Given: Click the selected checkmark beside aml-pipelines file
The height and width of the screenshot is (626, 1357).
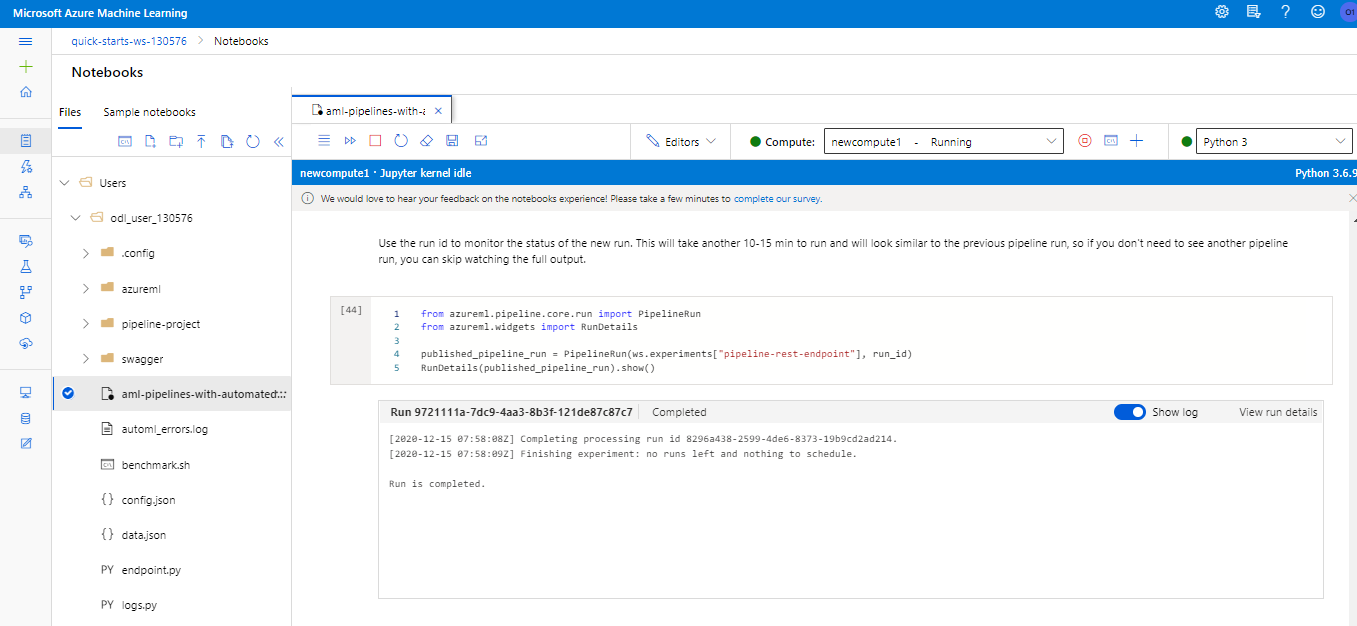Looking at the screenshot, I should coord(68,393).
